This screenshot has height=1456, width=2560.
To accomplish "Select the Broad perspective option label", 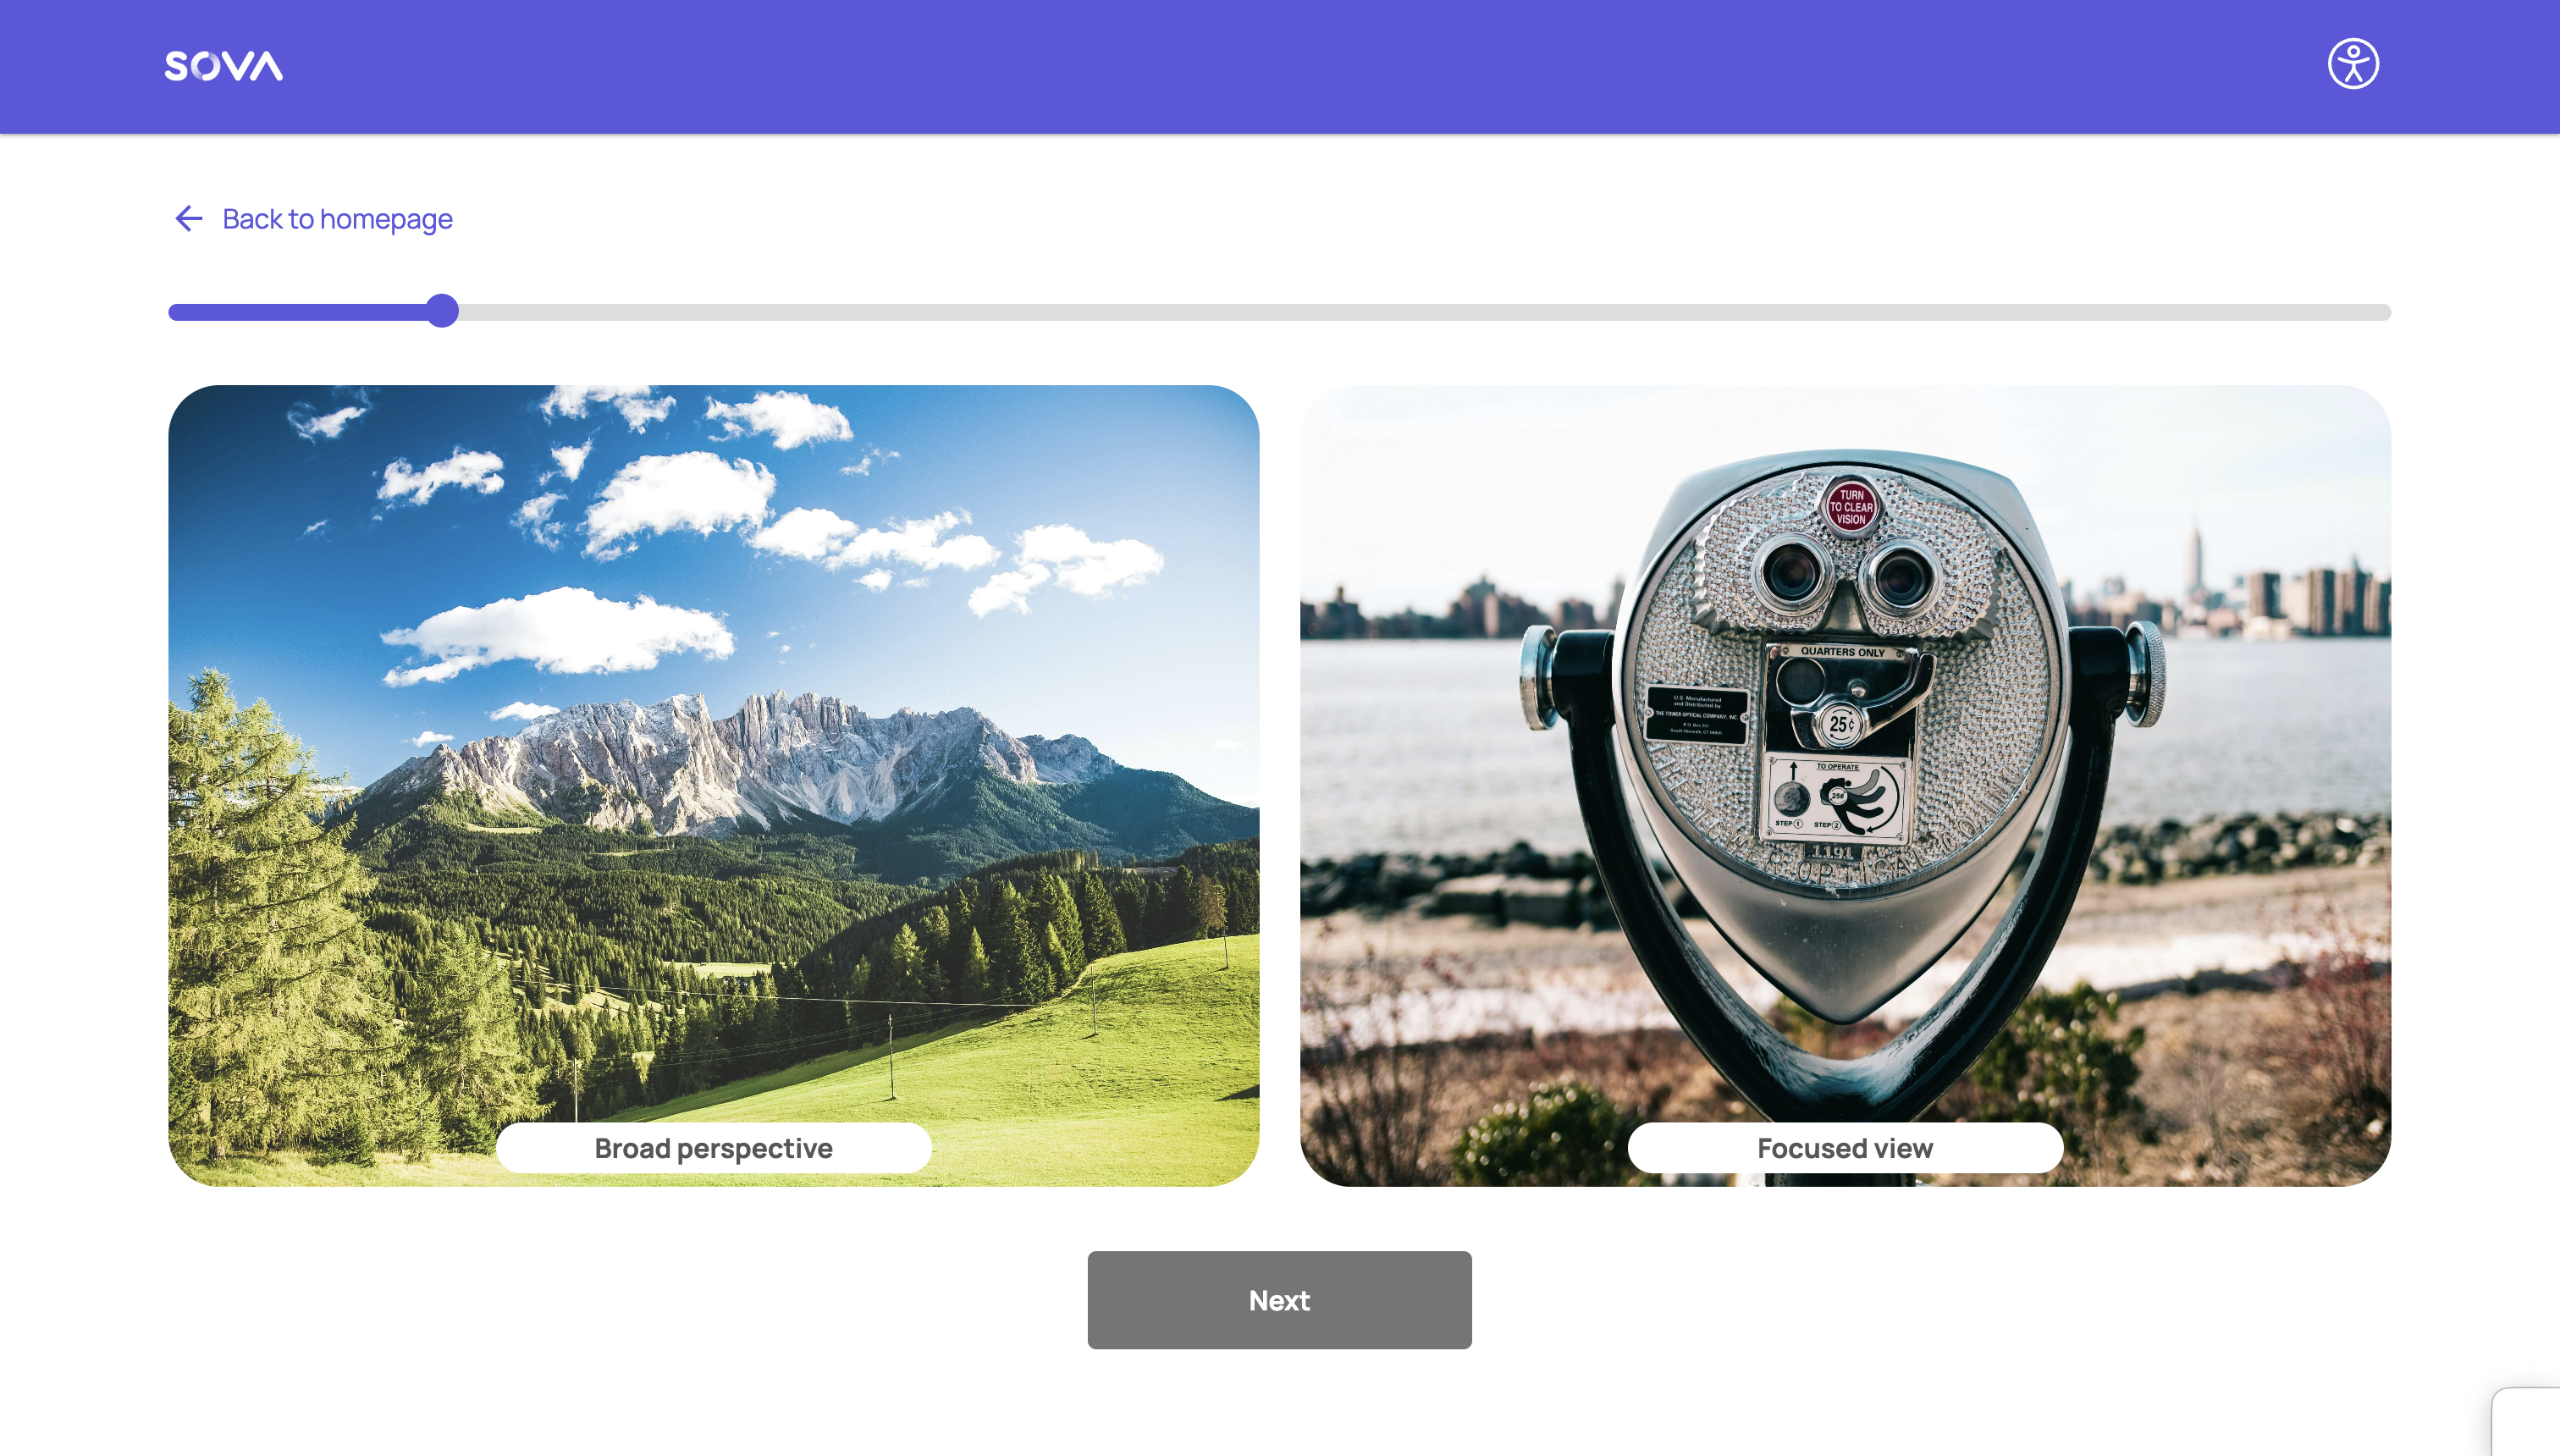I will (713, 1148).
